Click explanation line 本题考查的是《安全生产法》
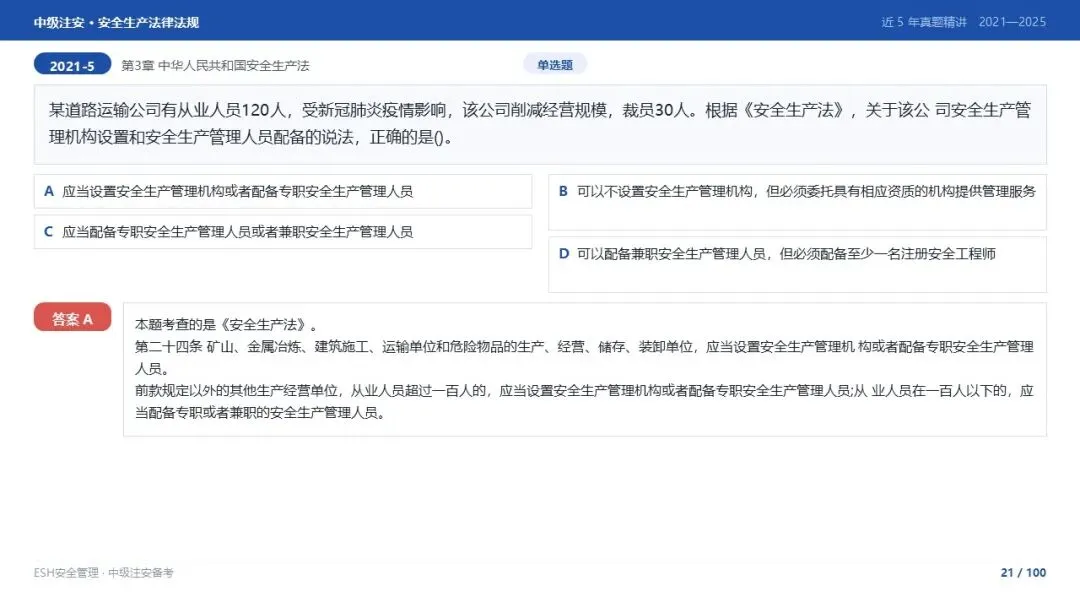Image resolution: width=1080 pixels, height=608 pixels. 227,324
